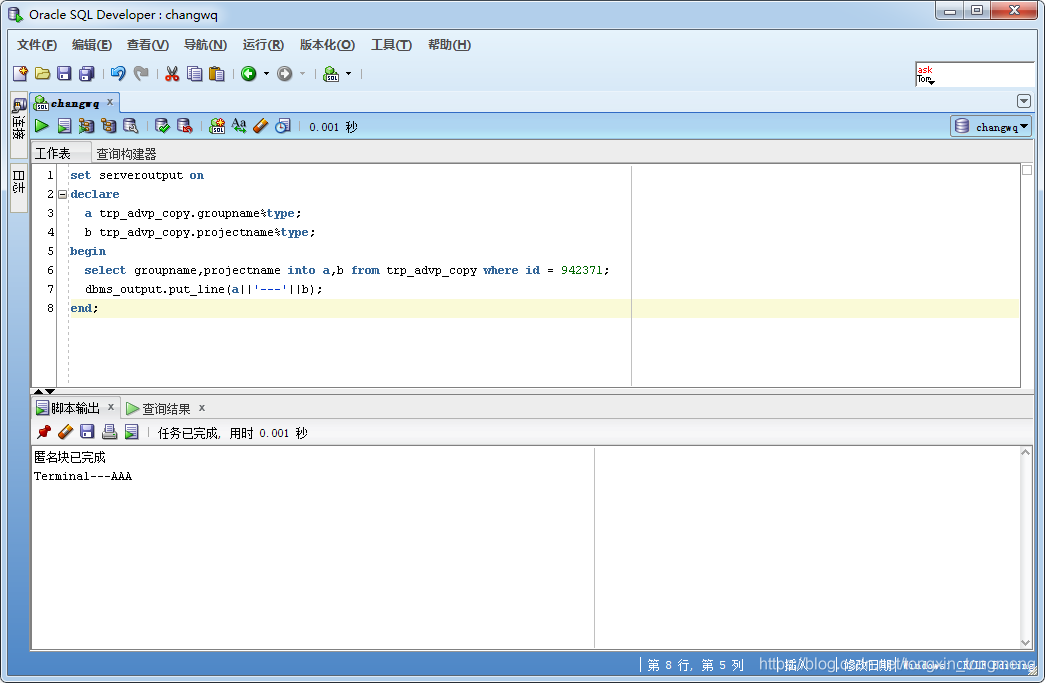This screenshot has width=1045, height=683.
Task: Cut with the scissors icon
Action: [x=172, y=73]
